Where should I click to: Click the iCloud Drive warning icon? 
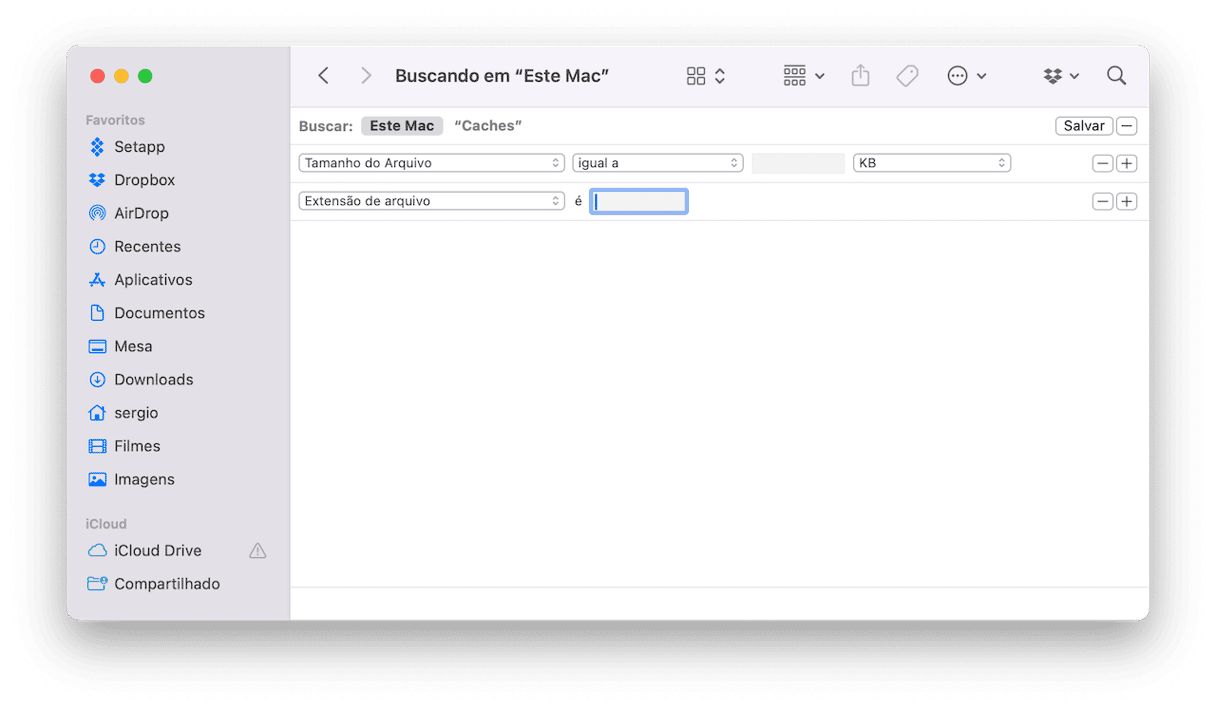(x=257, y=551)
